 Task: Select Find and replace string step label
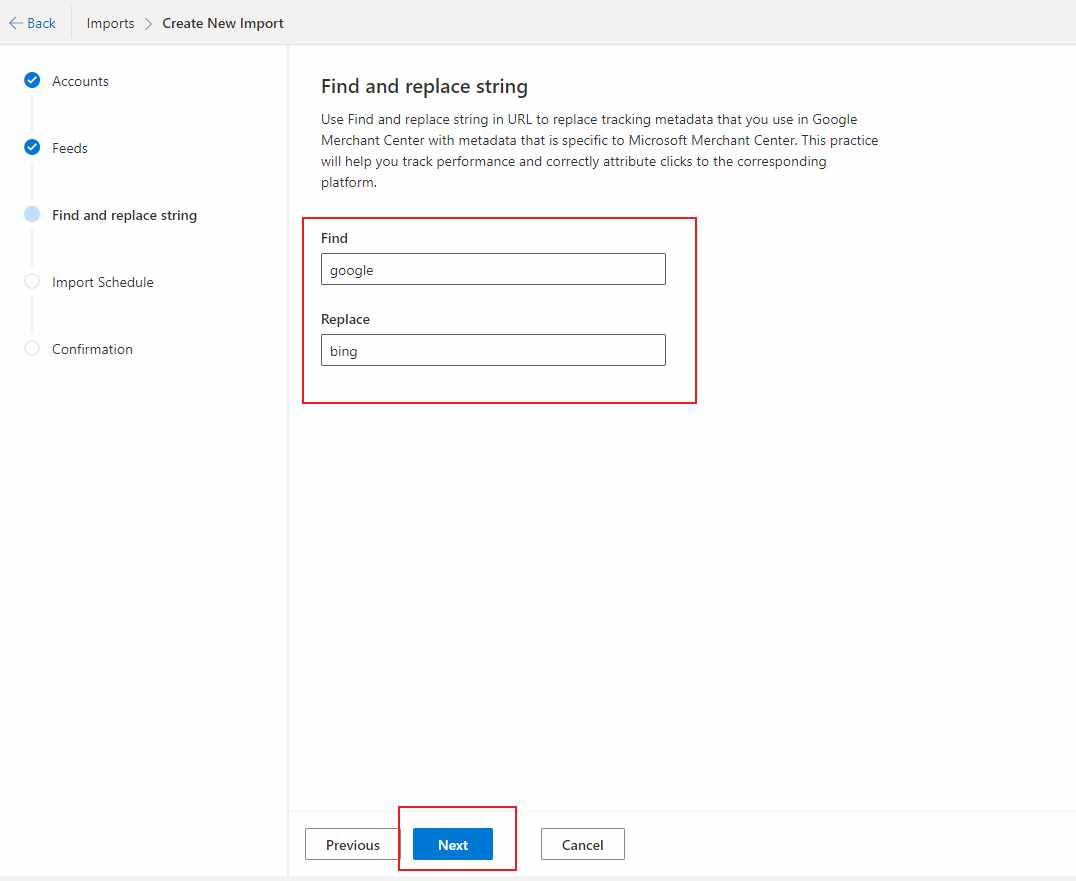[124, 215]
